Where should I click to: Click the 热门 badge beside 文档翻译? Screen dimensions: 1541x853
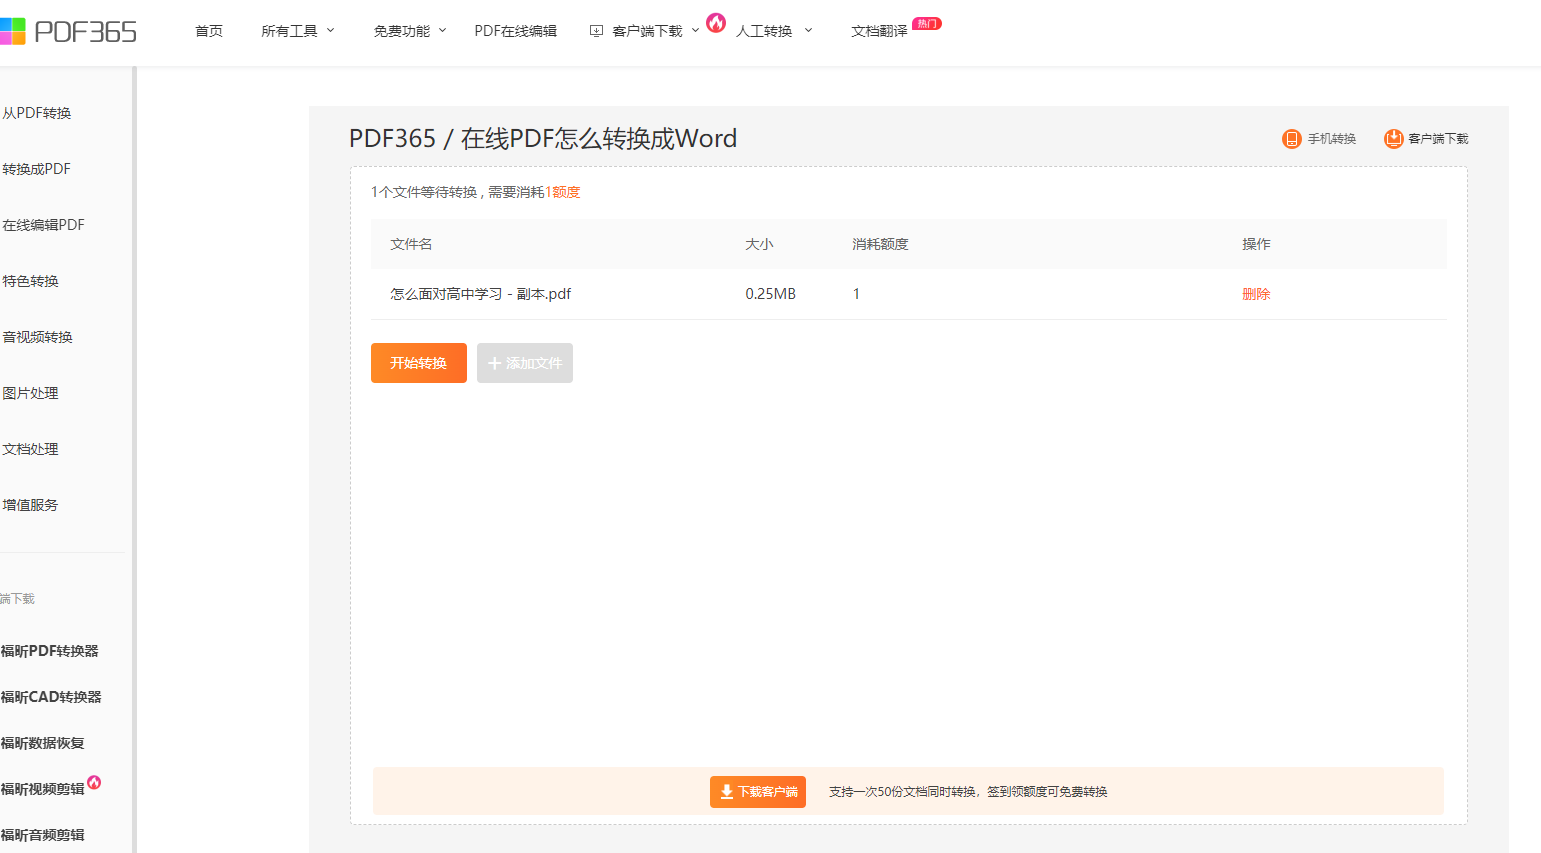(x=927, y=23)
